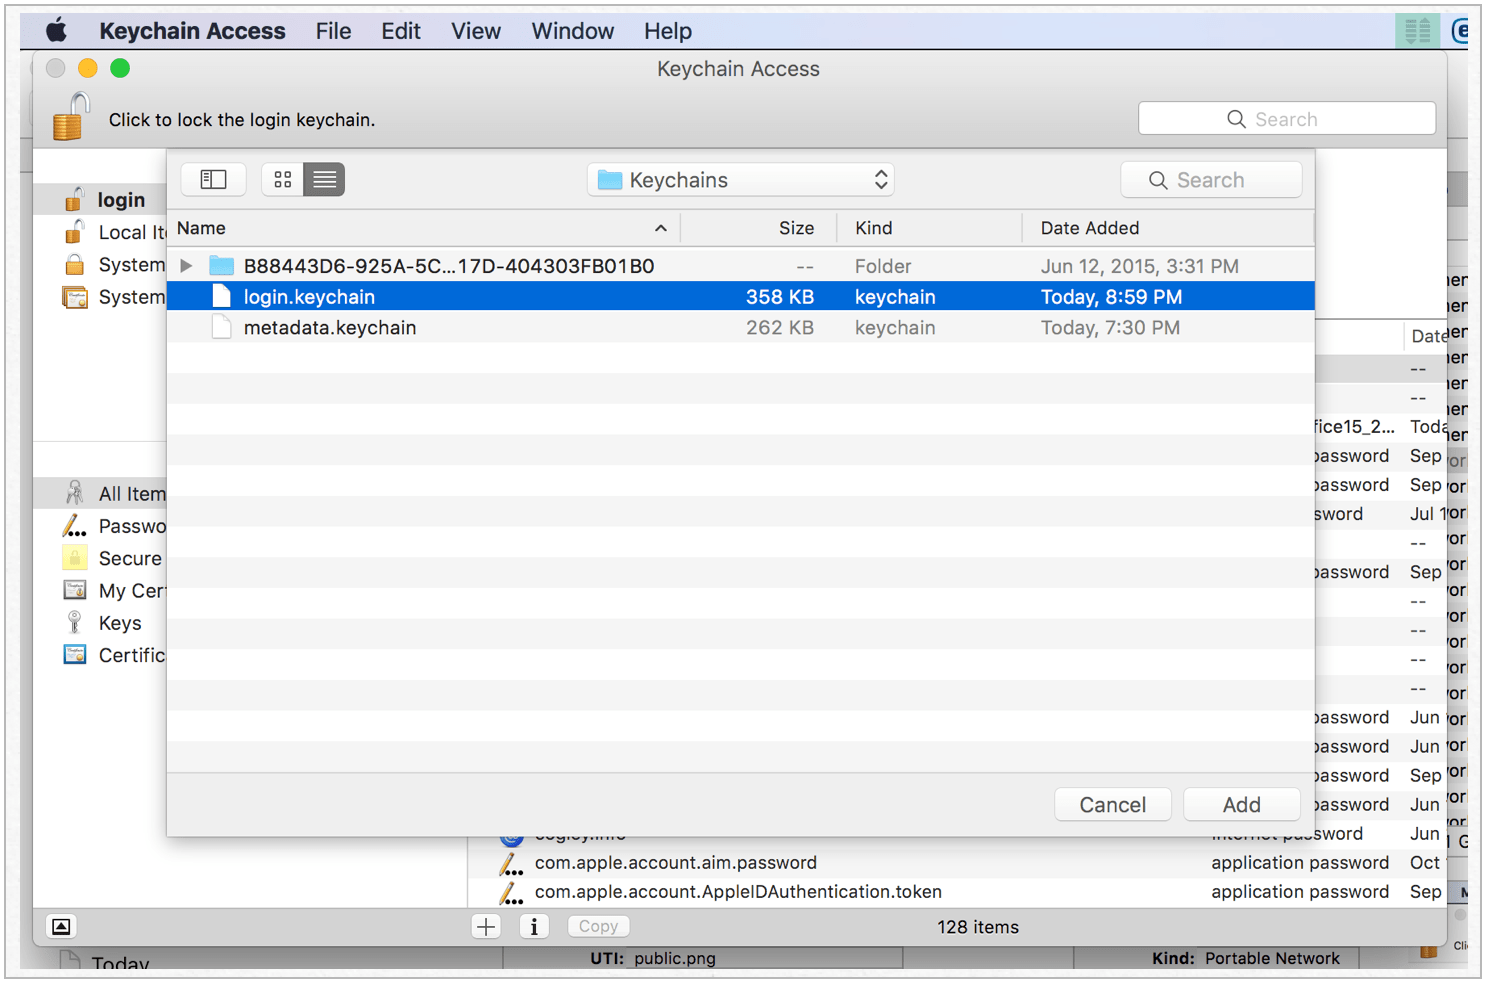The image size is (1486, 984).
Task: Switch file dialog to icon view
Action: (x=283, y=179)
